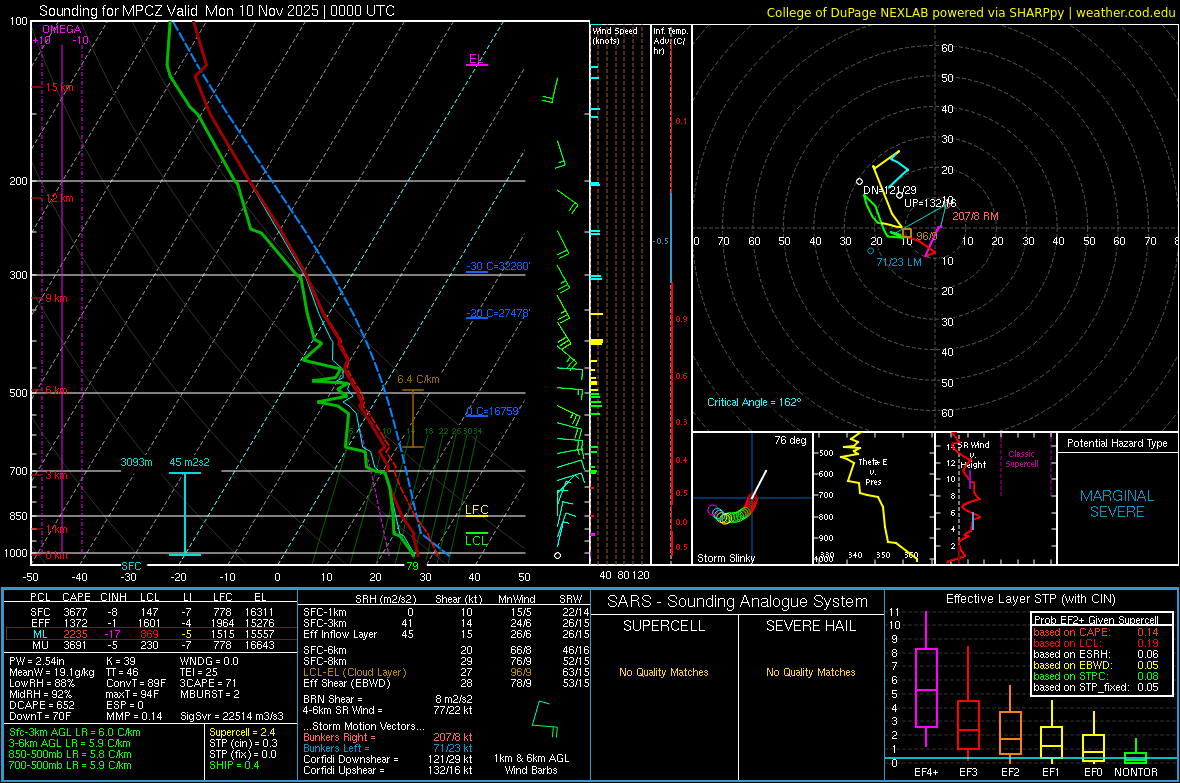The height and width of the screenshot is (783, 1180).
Task: Click the SigSvr = 22514 m3/s3 value
Action: (232, 717)
